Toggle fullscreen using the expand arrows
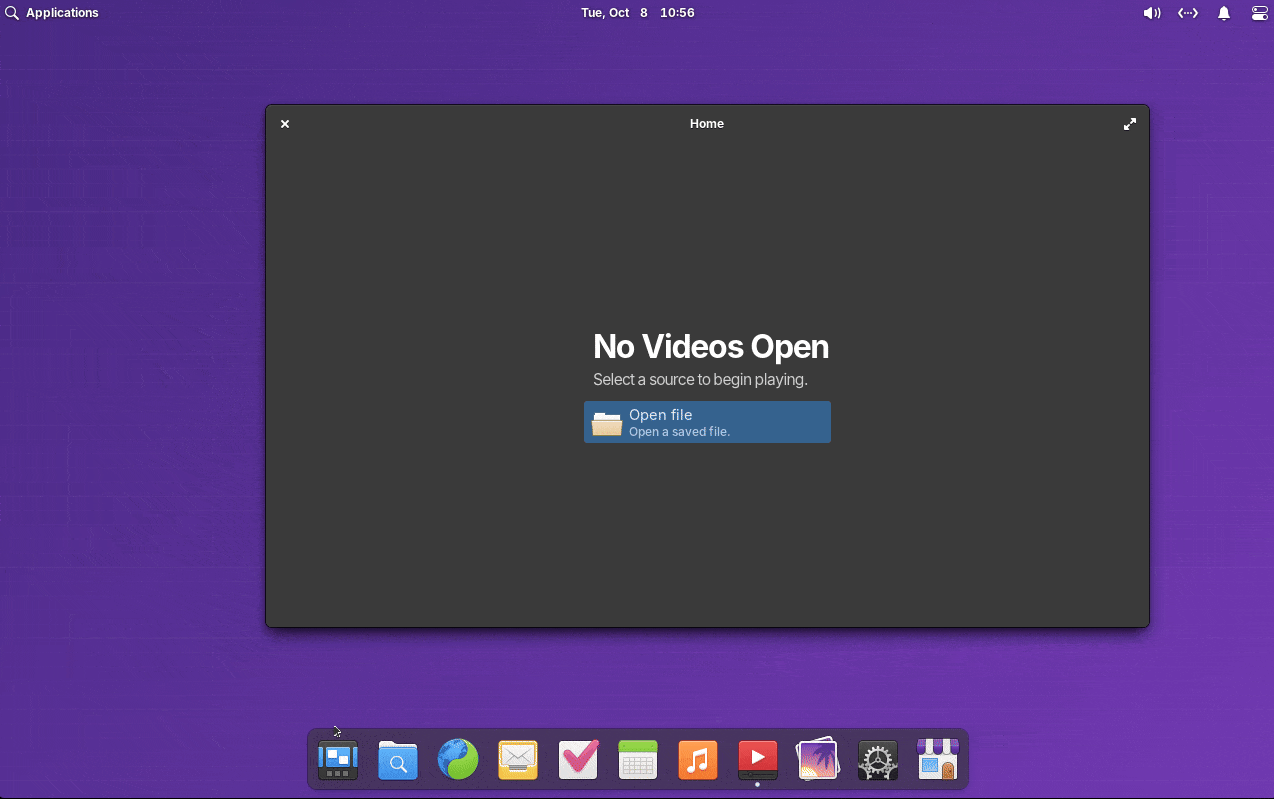1274x799 pixels. tap(1129, 123)
